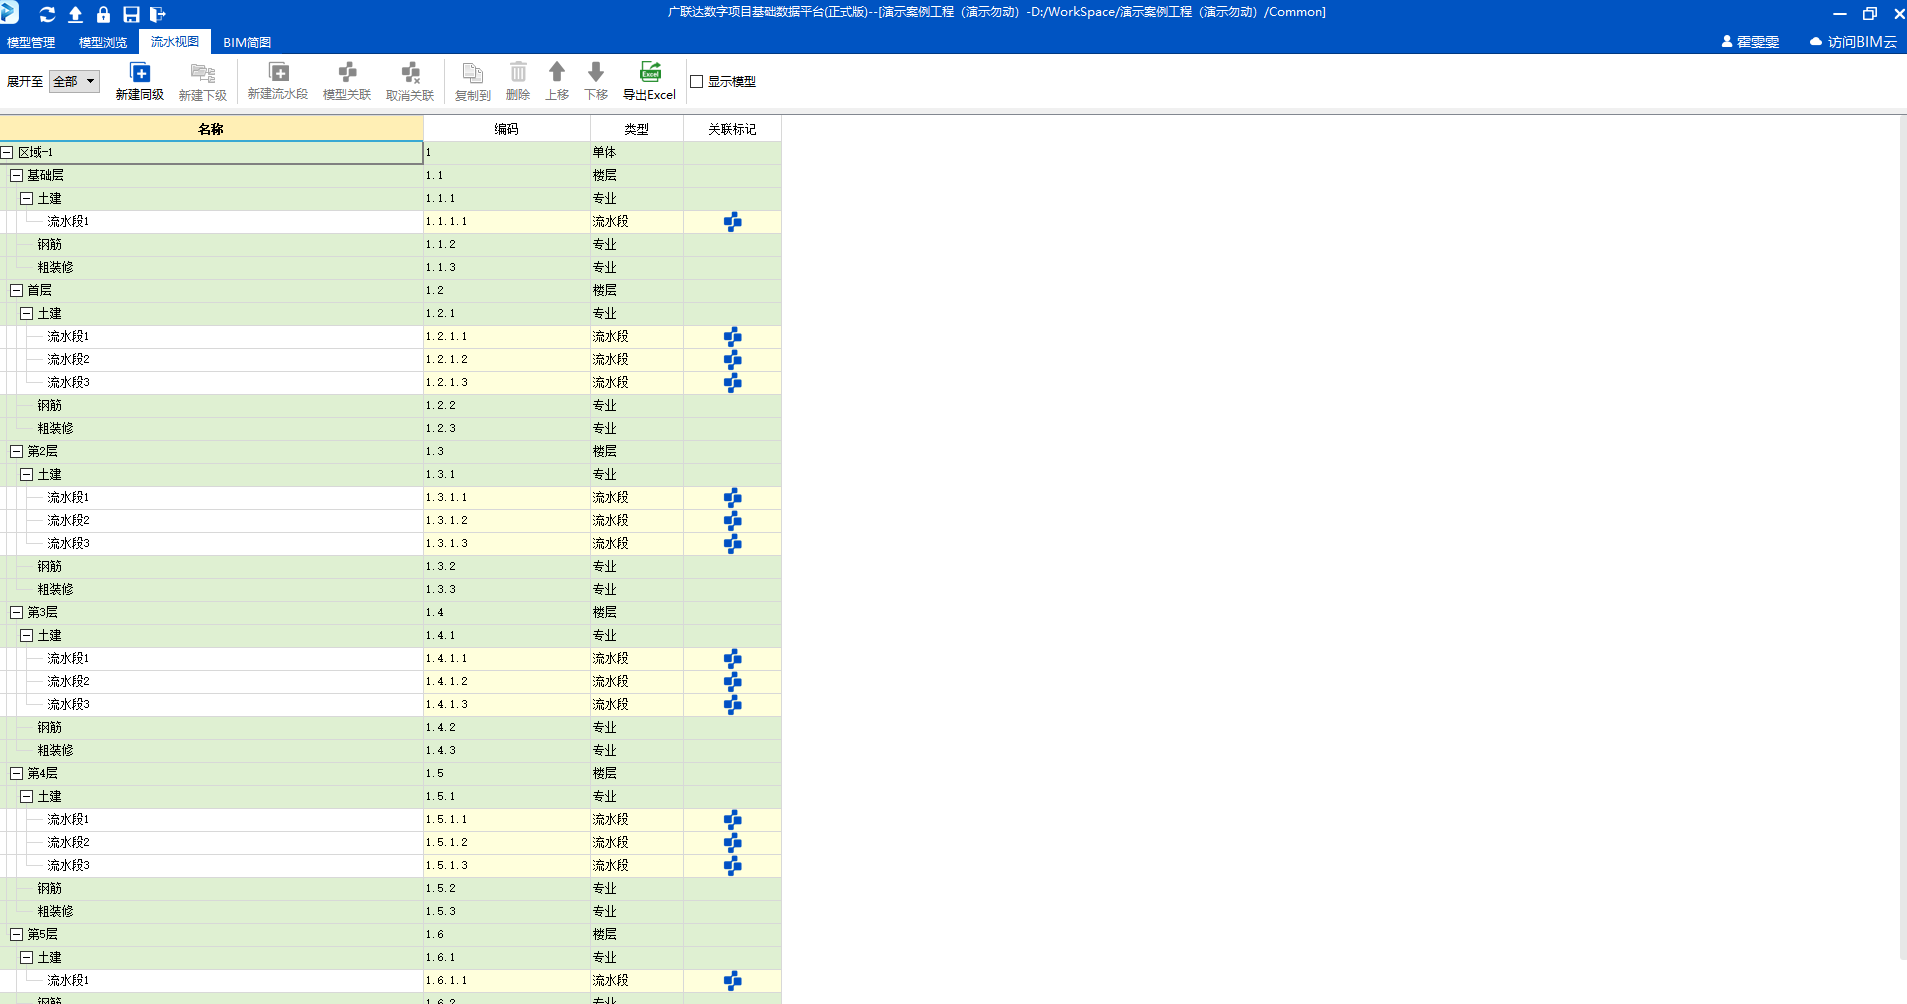Viewport: 1907px width, 1004px height.
Task: Click the user account name at top right
Action: [x=1757, y=42]
